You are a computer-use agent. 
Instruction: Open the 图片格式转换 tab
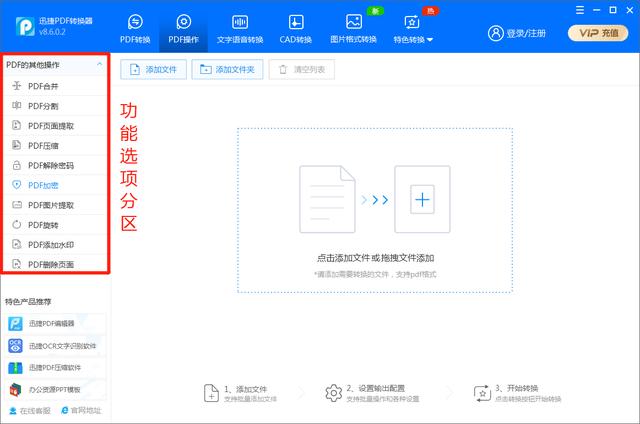tap(353, 29)
